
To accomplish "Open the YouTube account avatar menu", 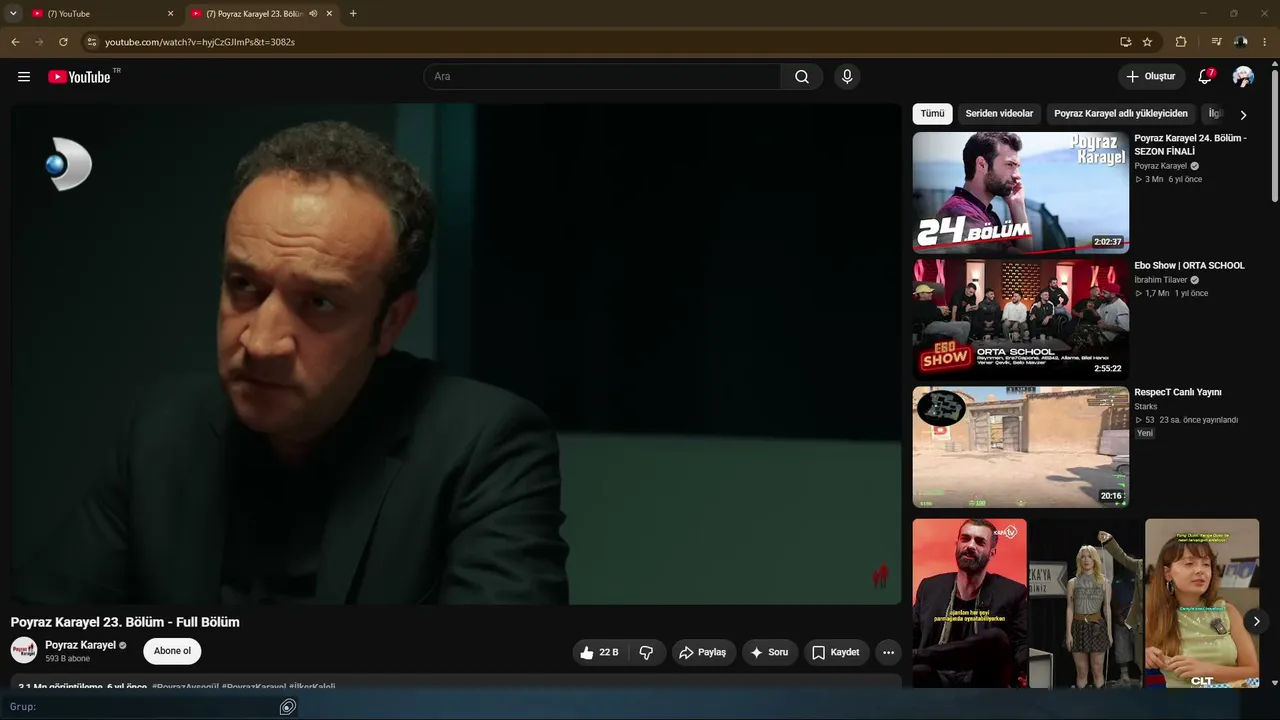I will pyautogui.click(x=1243, y=77).
